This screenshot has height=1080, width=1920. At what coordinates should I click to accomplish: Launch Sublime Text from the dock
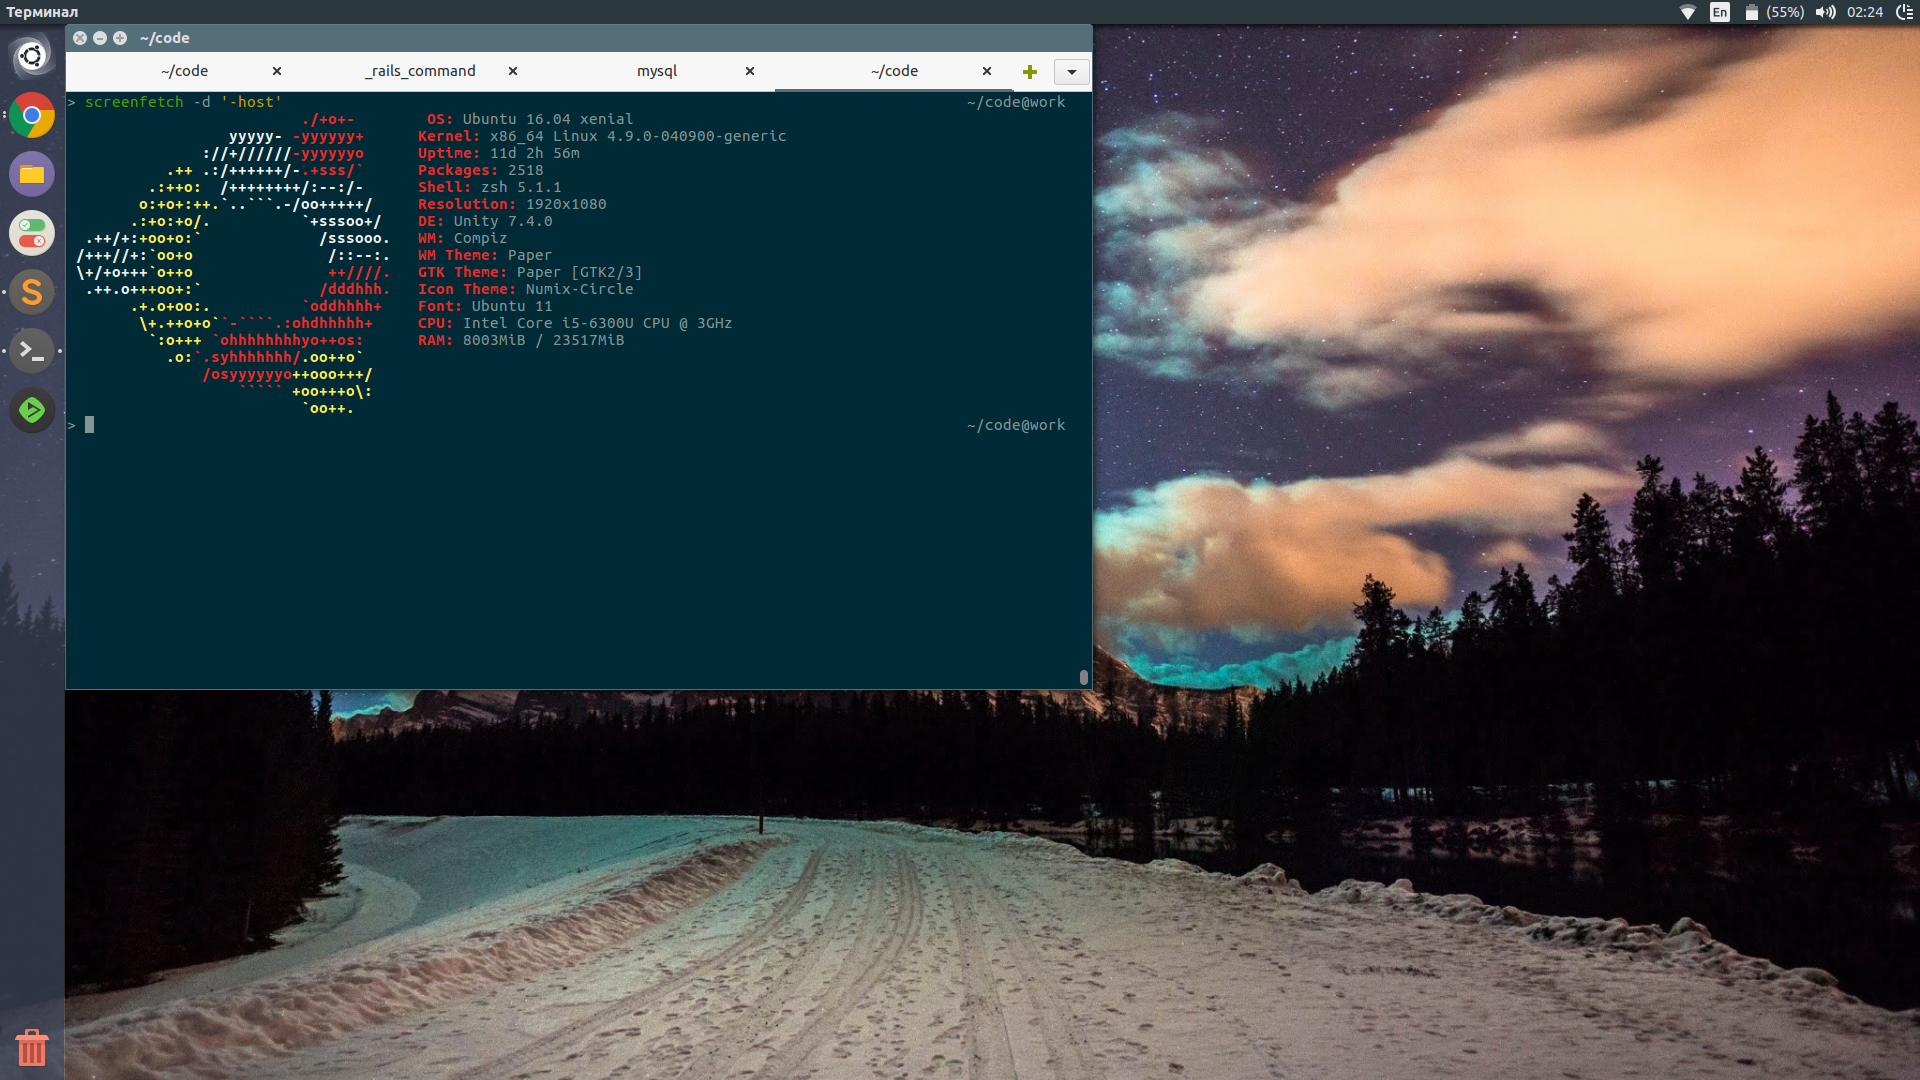tap(32, 292)
